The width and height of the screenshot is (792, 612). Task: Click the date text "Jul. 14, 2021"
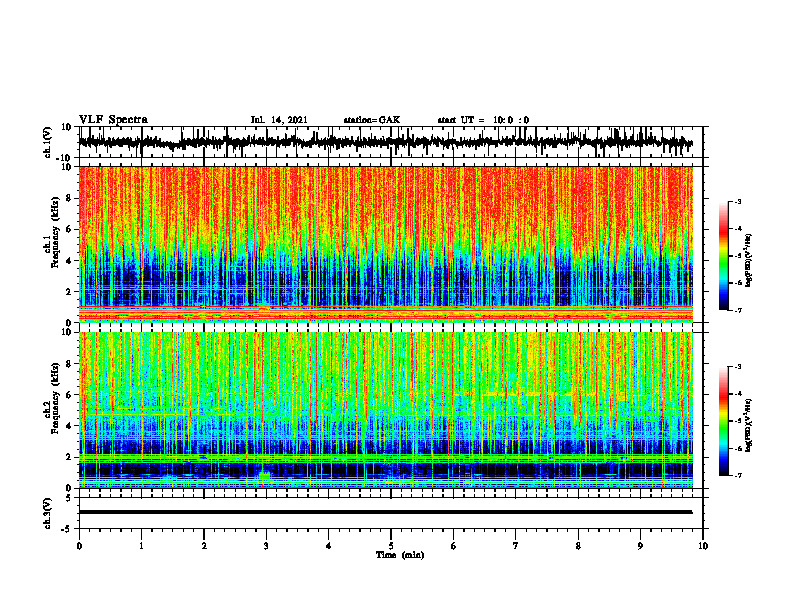coord(279,120)
